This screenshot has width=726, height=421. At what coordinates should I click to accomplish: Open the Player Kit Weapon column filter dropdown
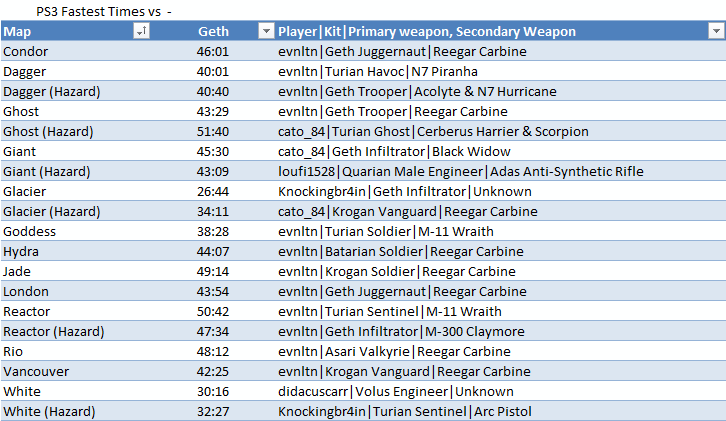pos(716,31)
